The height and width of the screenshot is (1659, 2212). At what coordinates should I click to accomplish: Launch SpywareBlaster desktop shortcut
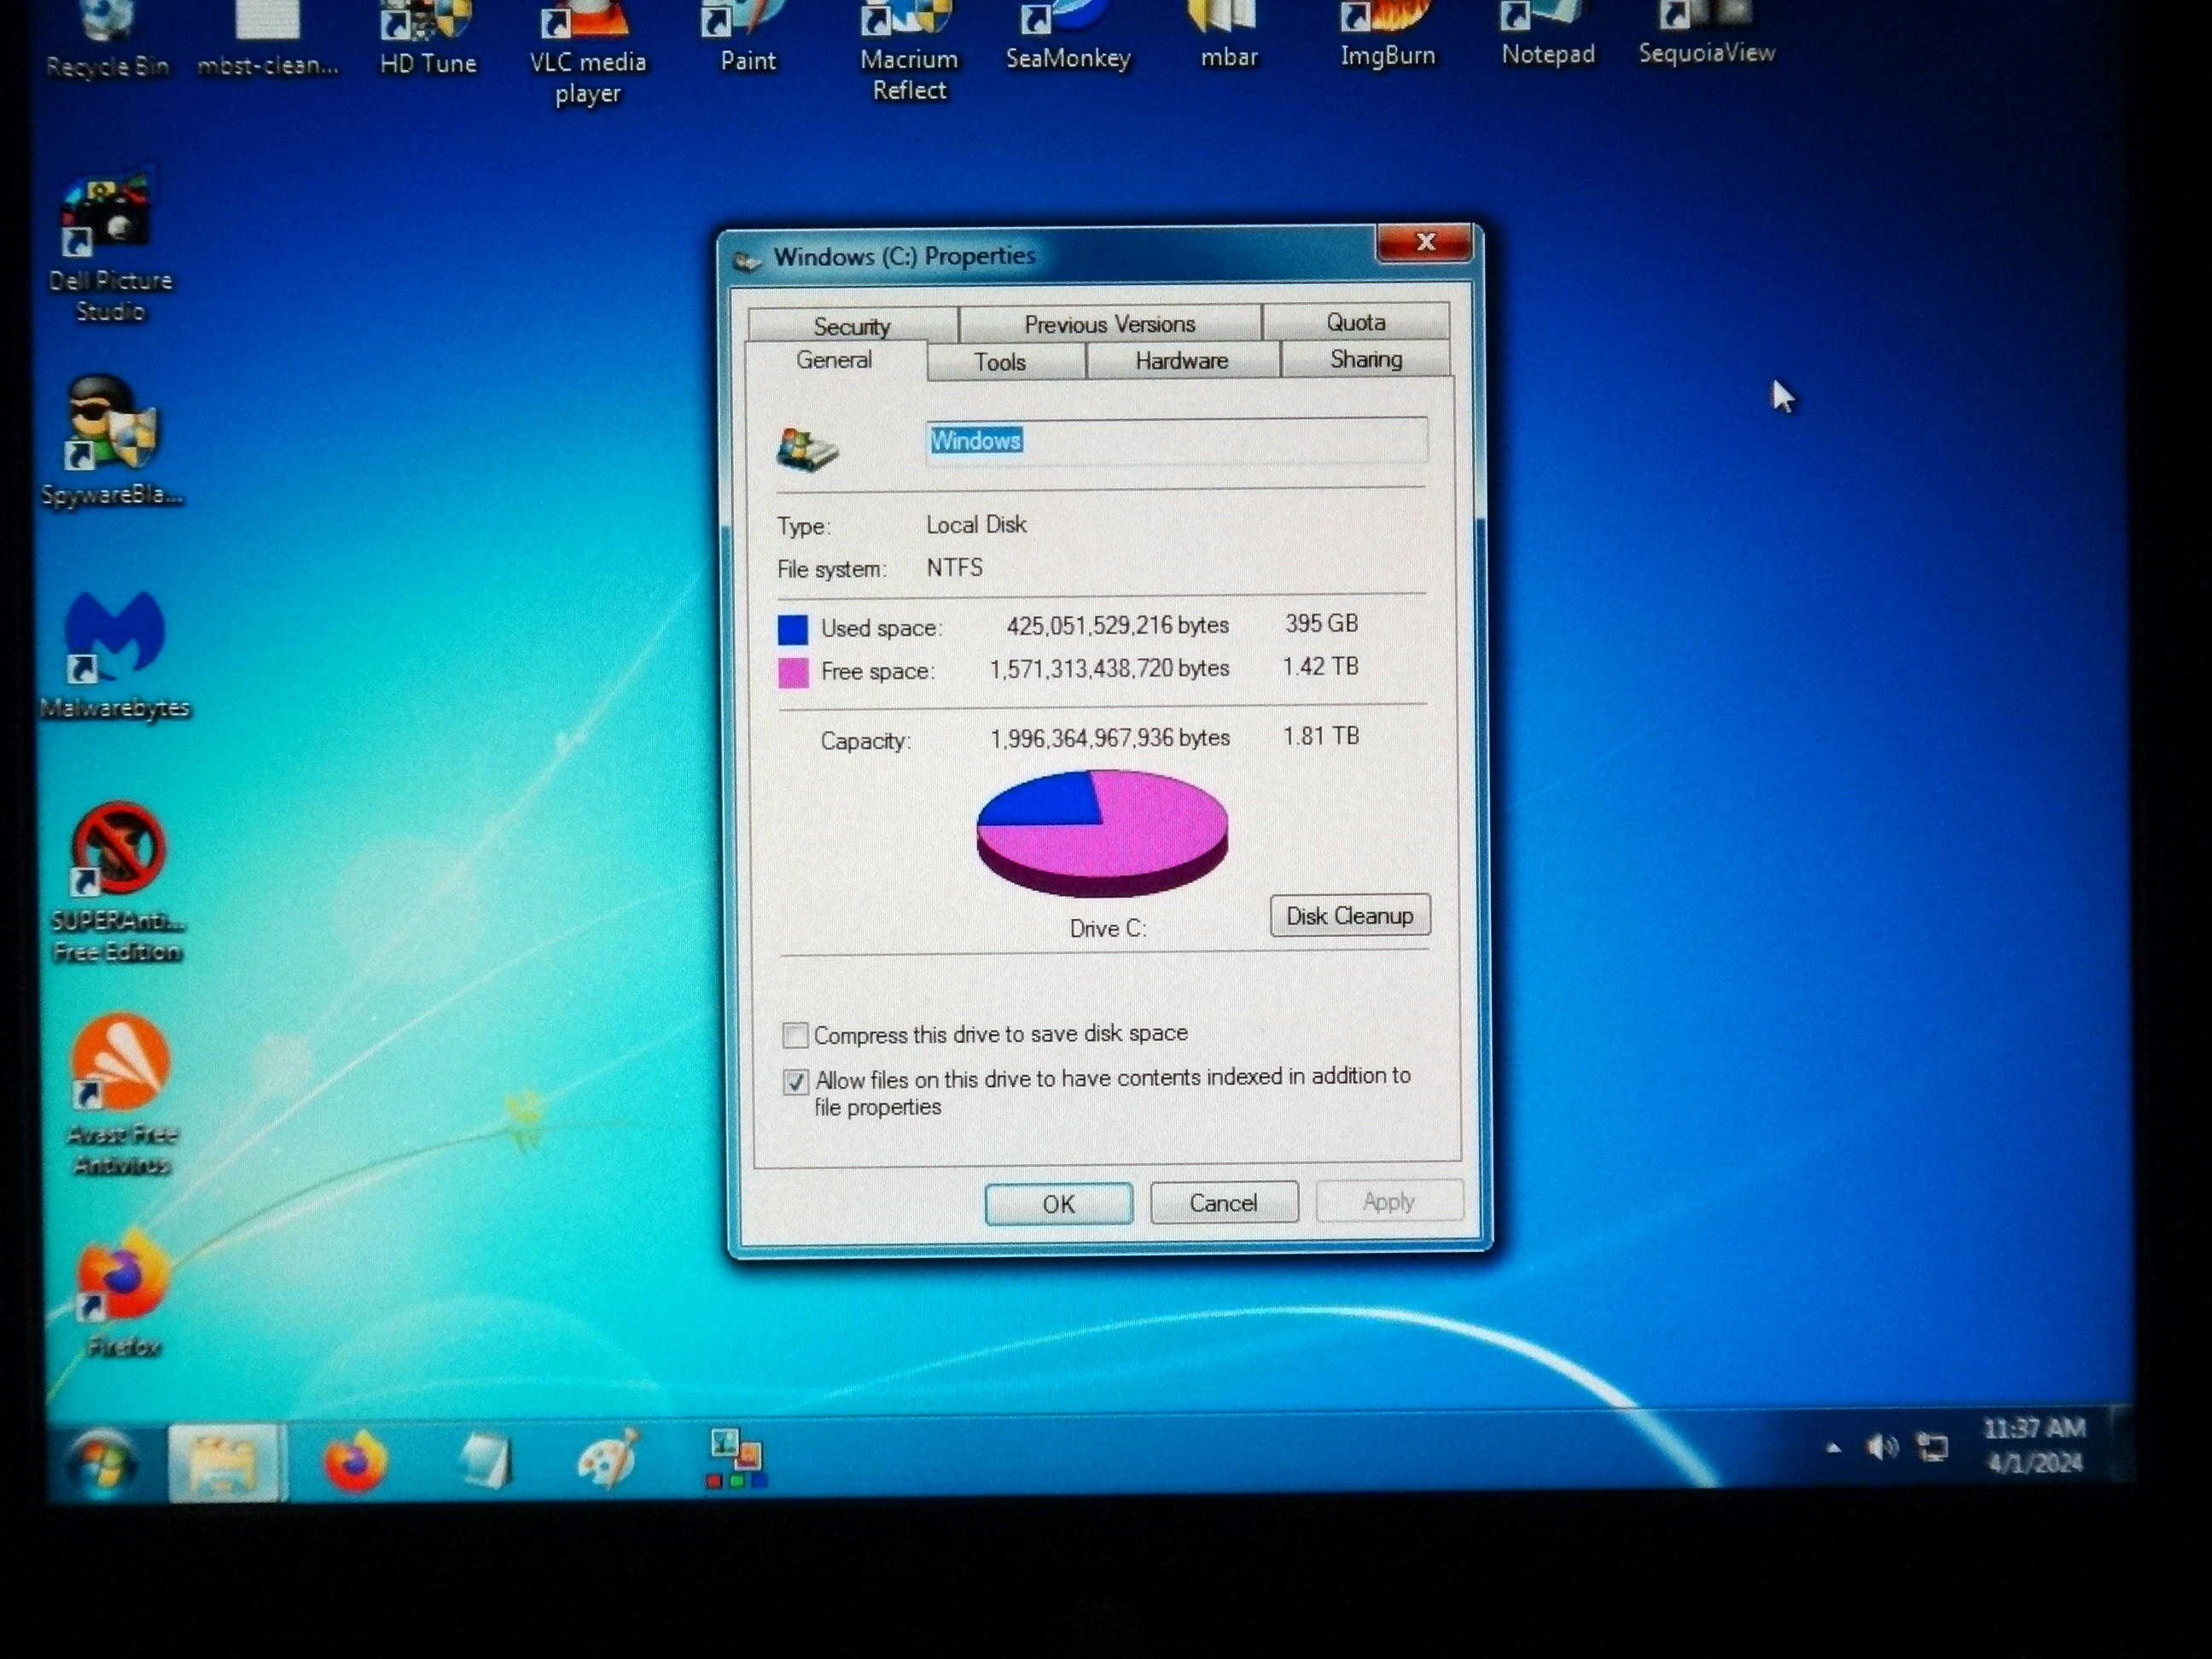coord(112,441)
